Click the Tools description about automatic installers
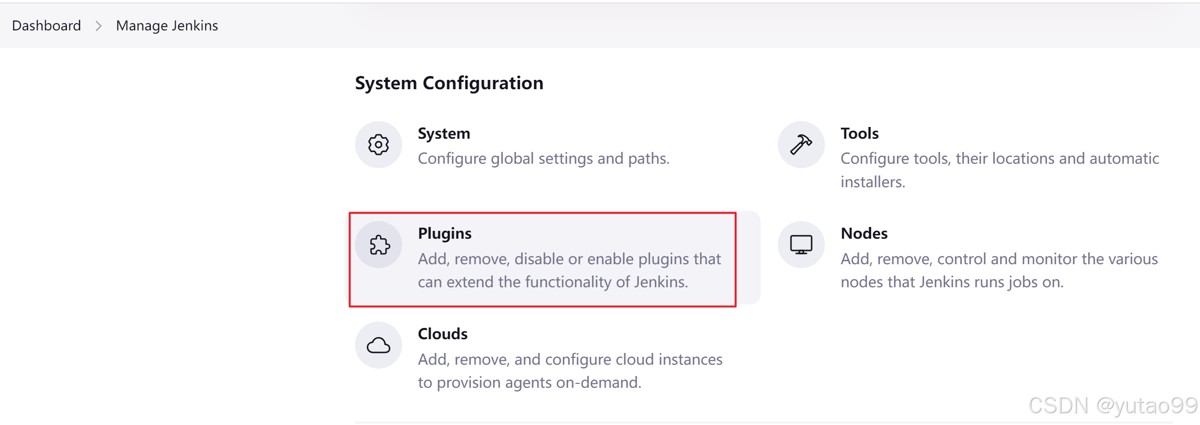1200x425 pixels. tap(1000, 170)
